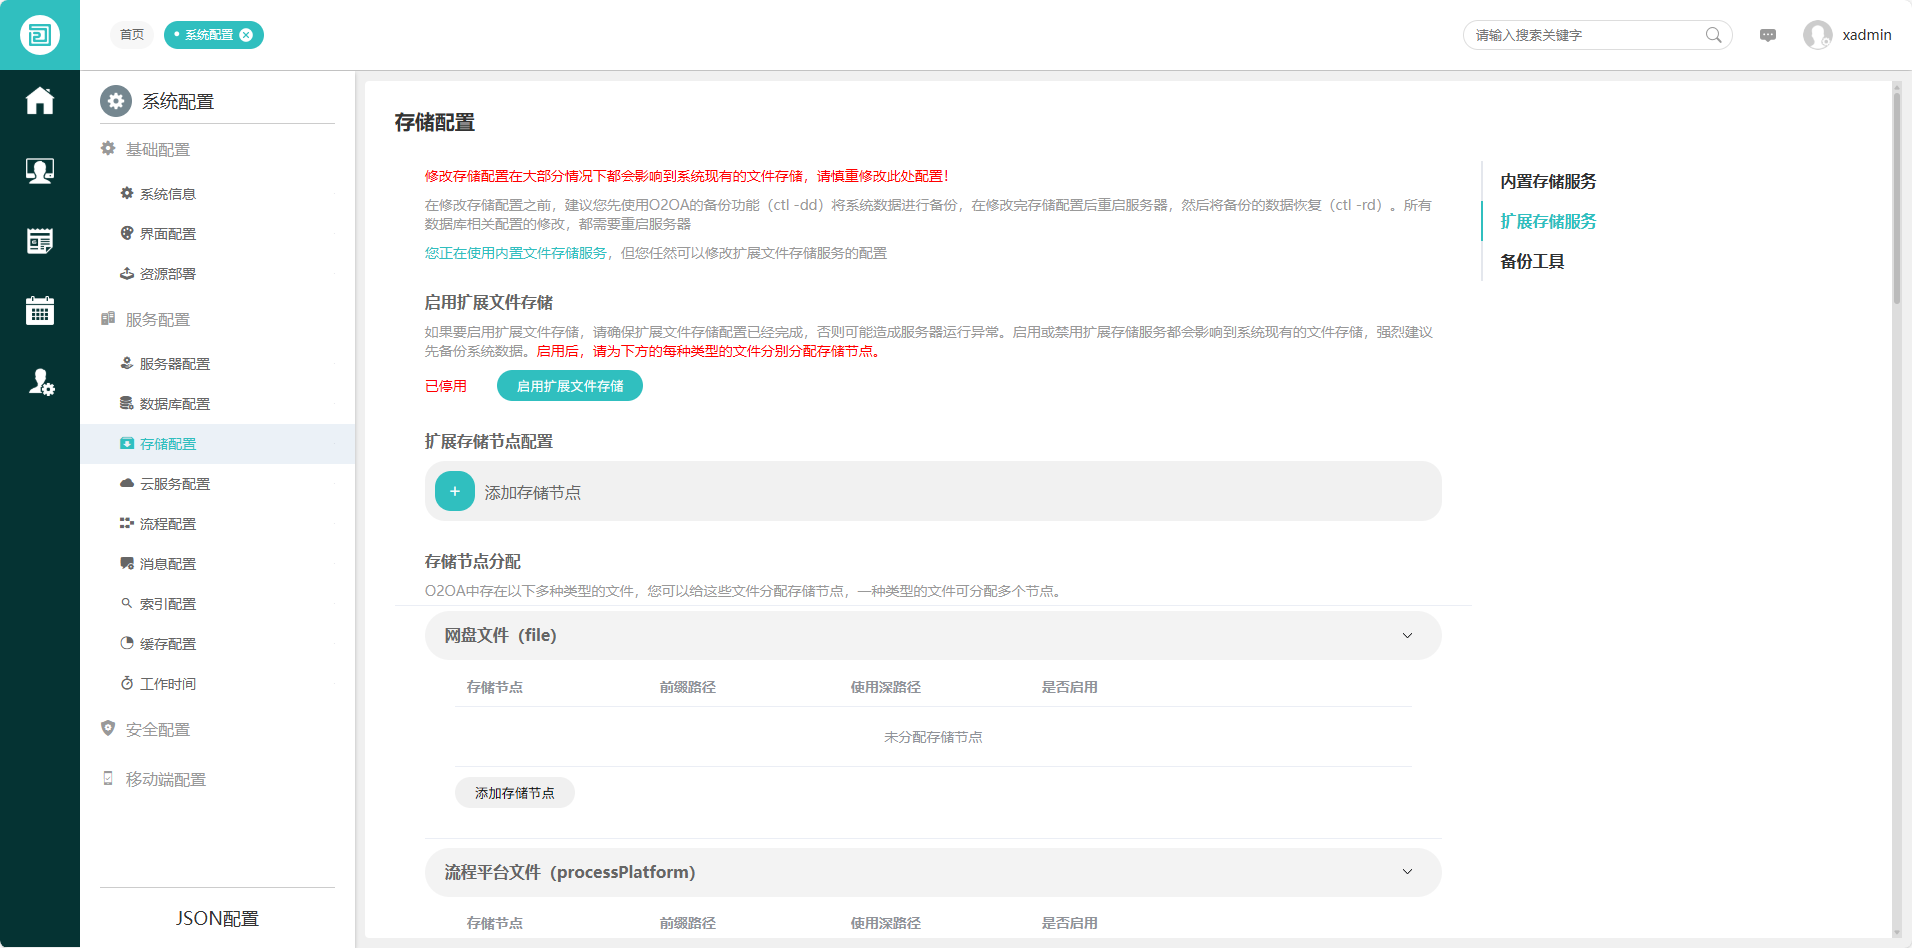Click the O2OA logo icon
Screen dimensions: 1912x948
point(40,35)
